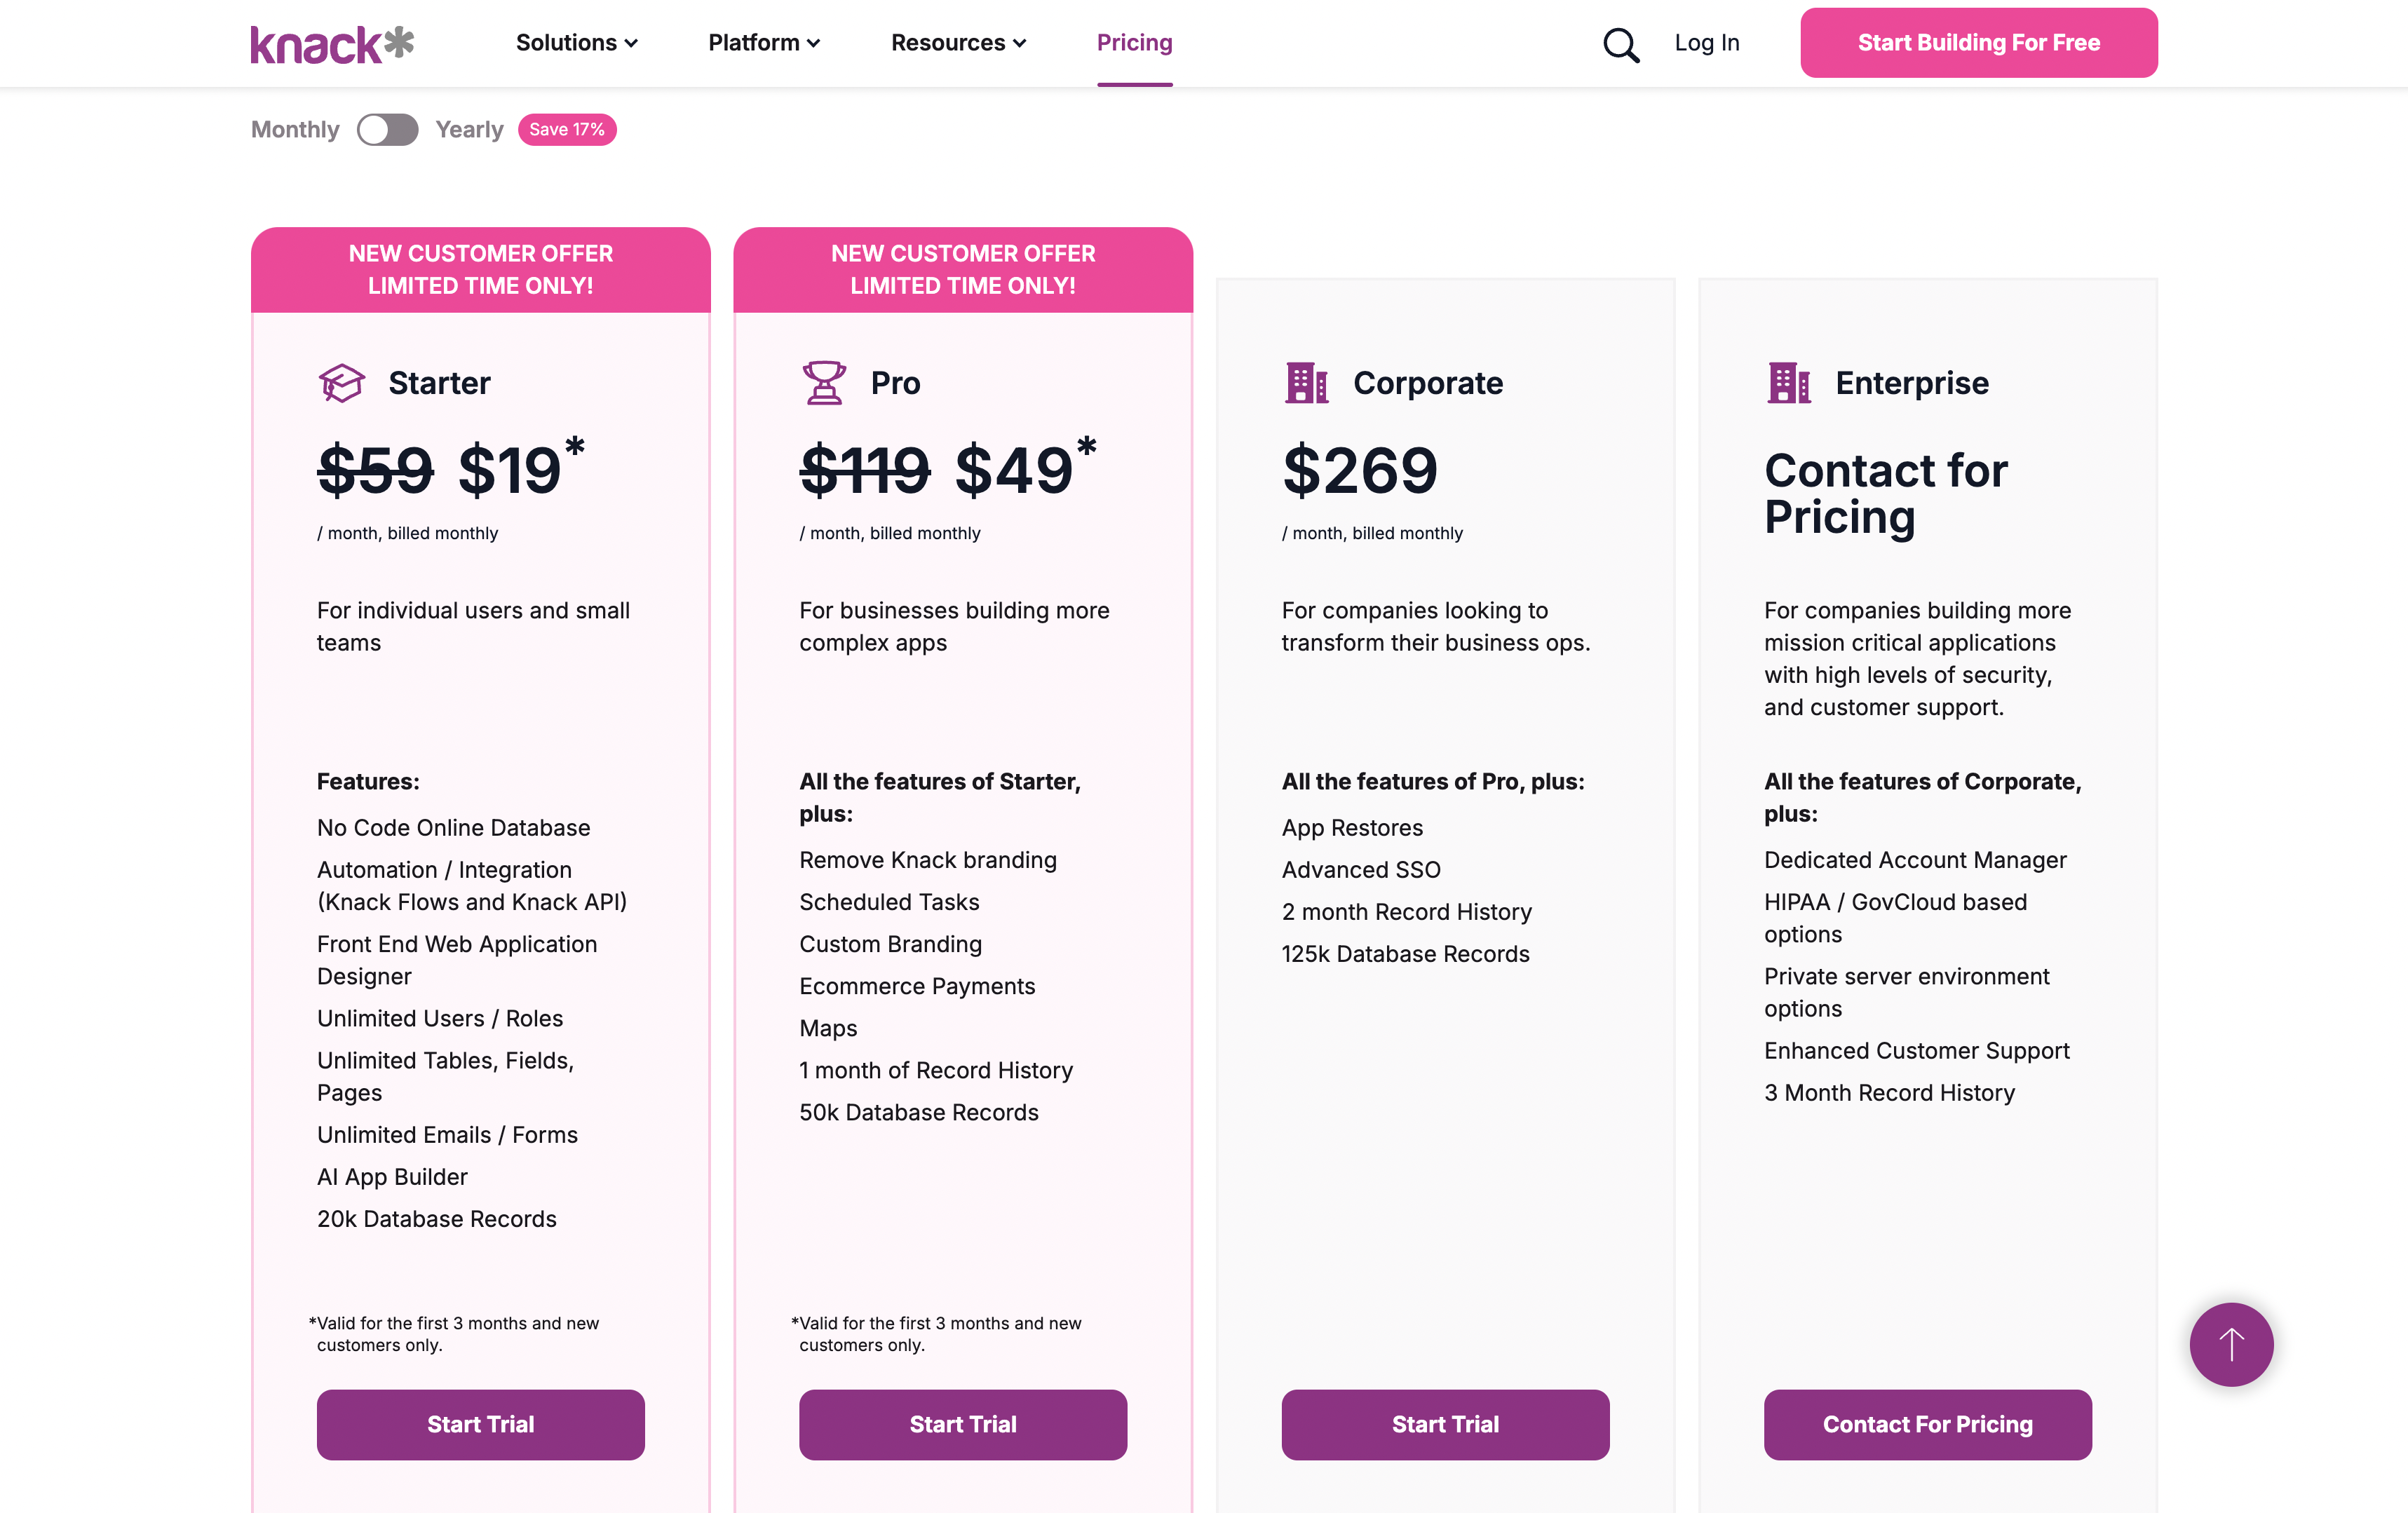Expand the Resources dropdown menu

(x=958, y=43)
